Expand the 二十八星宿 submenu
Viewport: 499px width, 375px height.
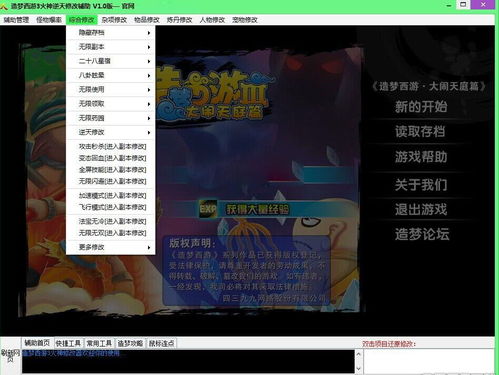pyautogui.click(x=111, y=61)
